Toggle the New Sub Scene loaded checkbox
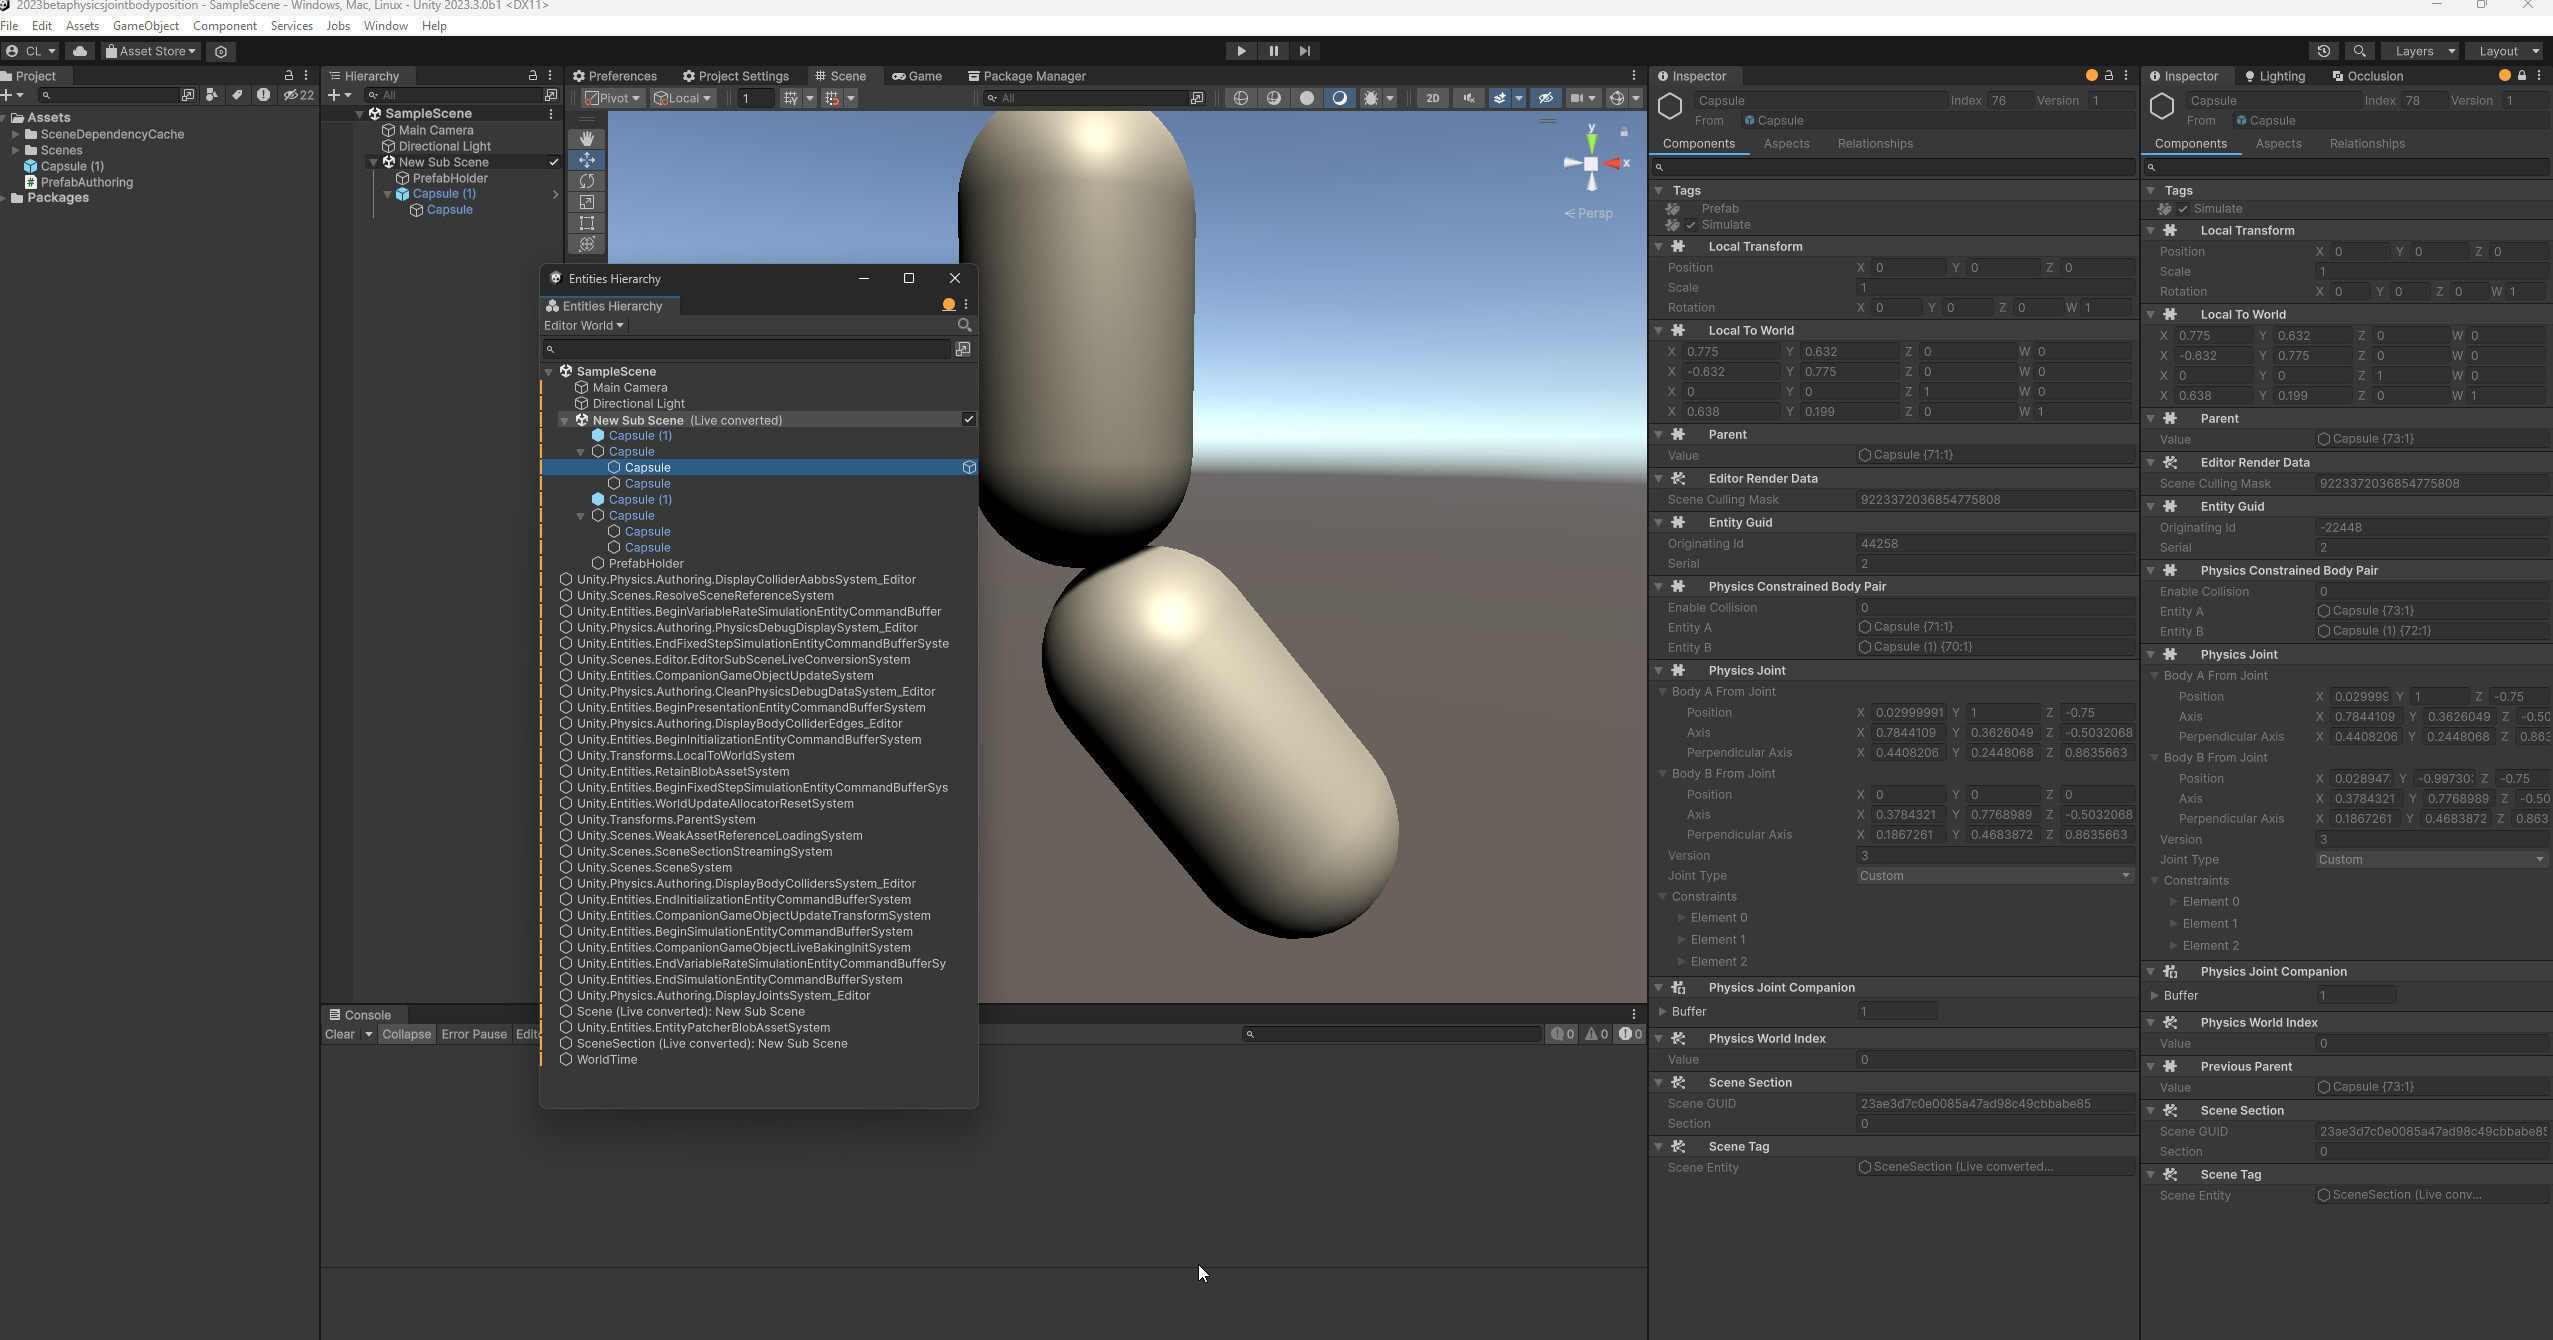This screenshot has height=1340, width=2553. [x=556, y=162]
